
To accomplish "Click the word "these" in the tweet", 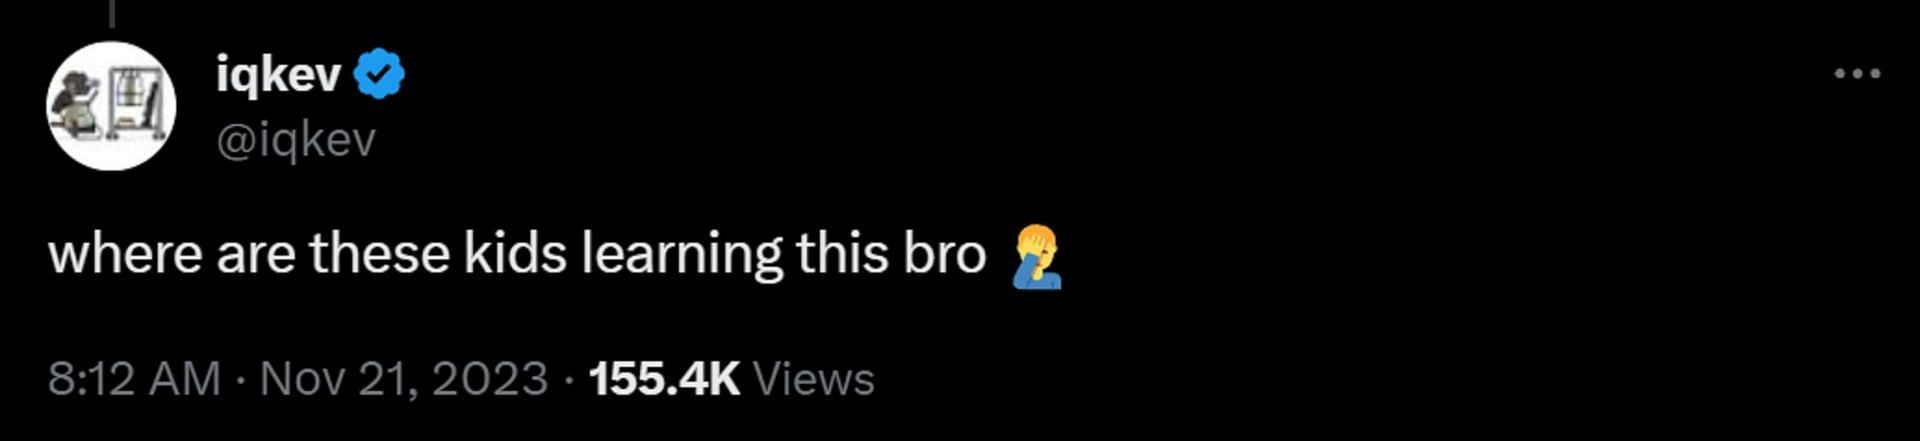I will pyautogui.click(x=380, y=254).
